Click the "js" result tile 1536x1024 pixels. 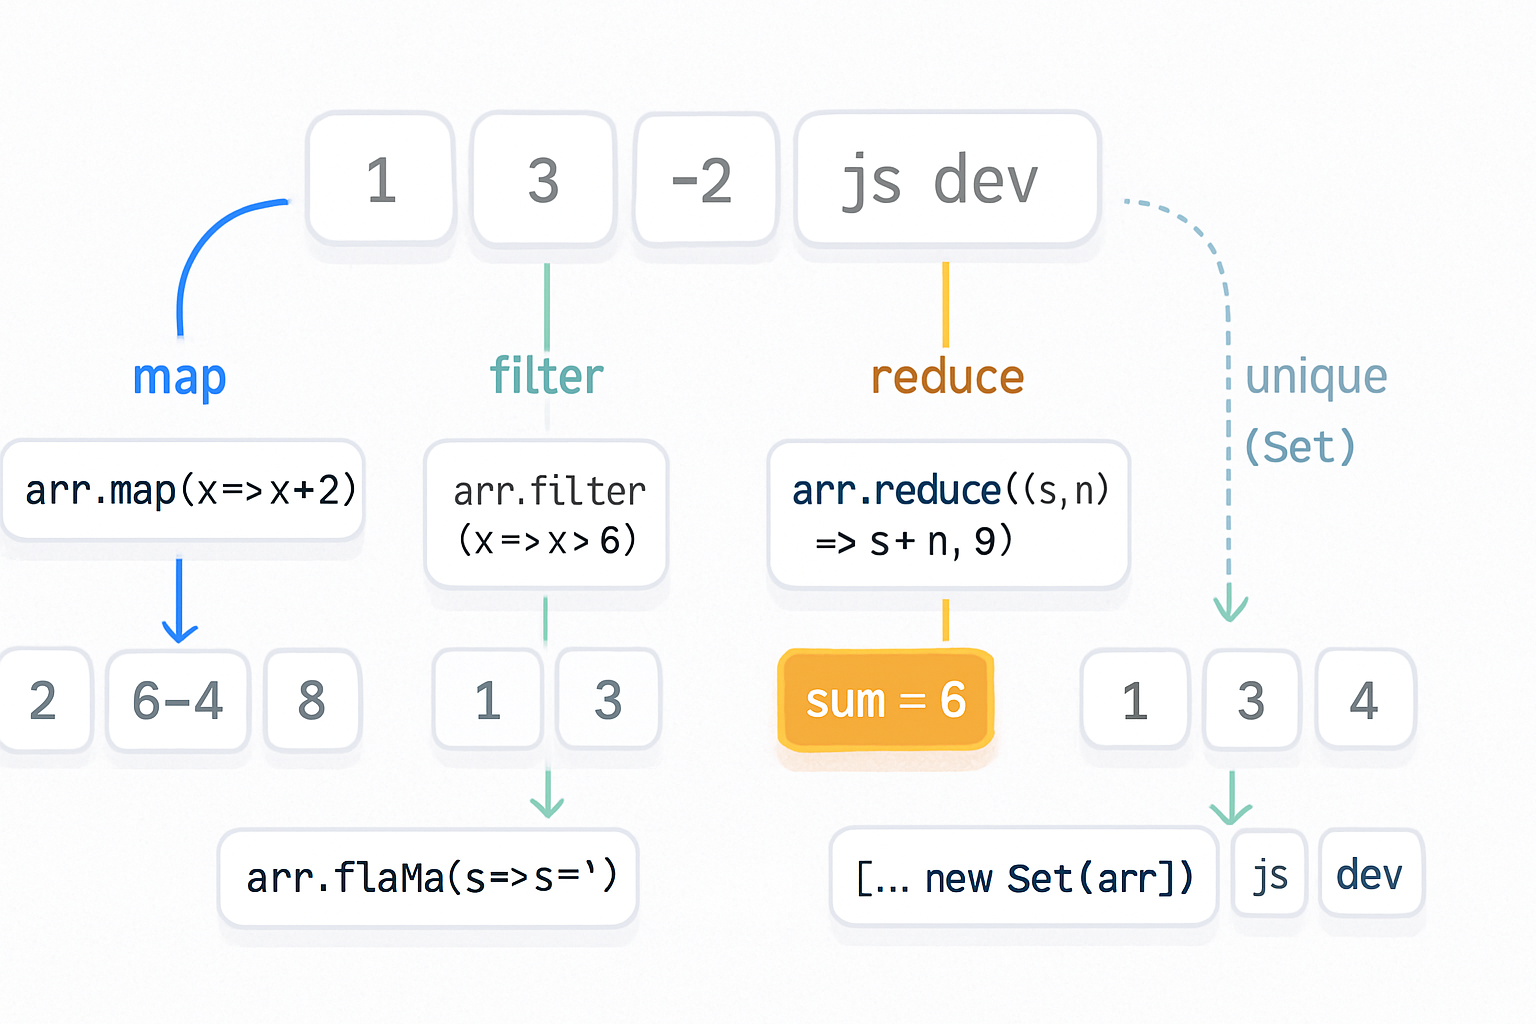click(1268, 874)
